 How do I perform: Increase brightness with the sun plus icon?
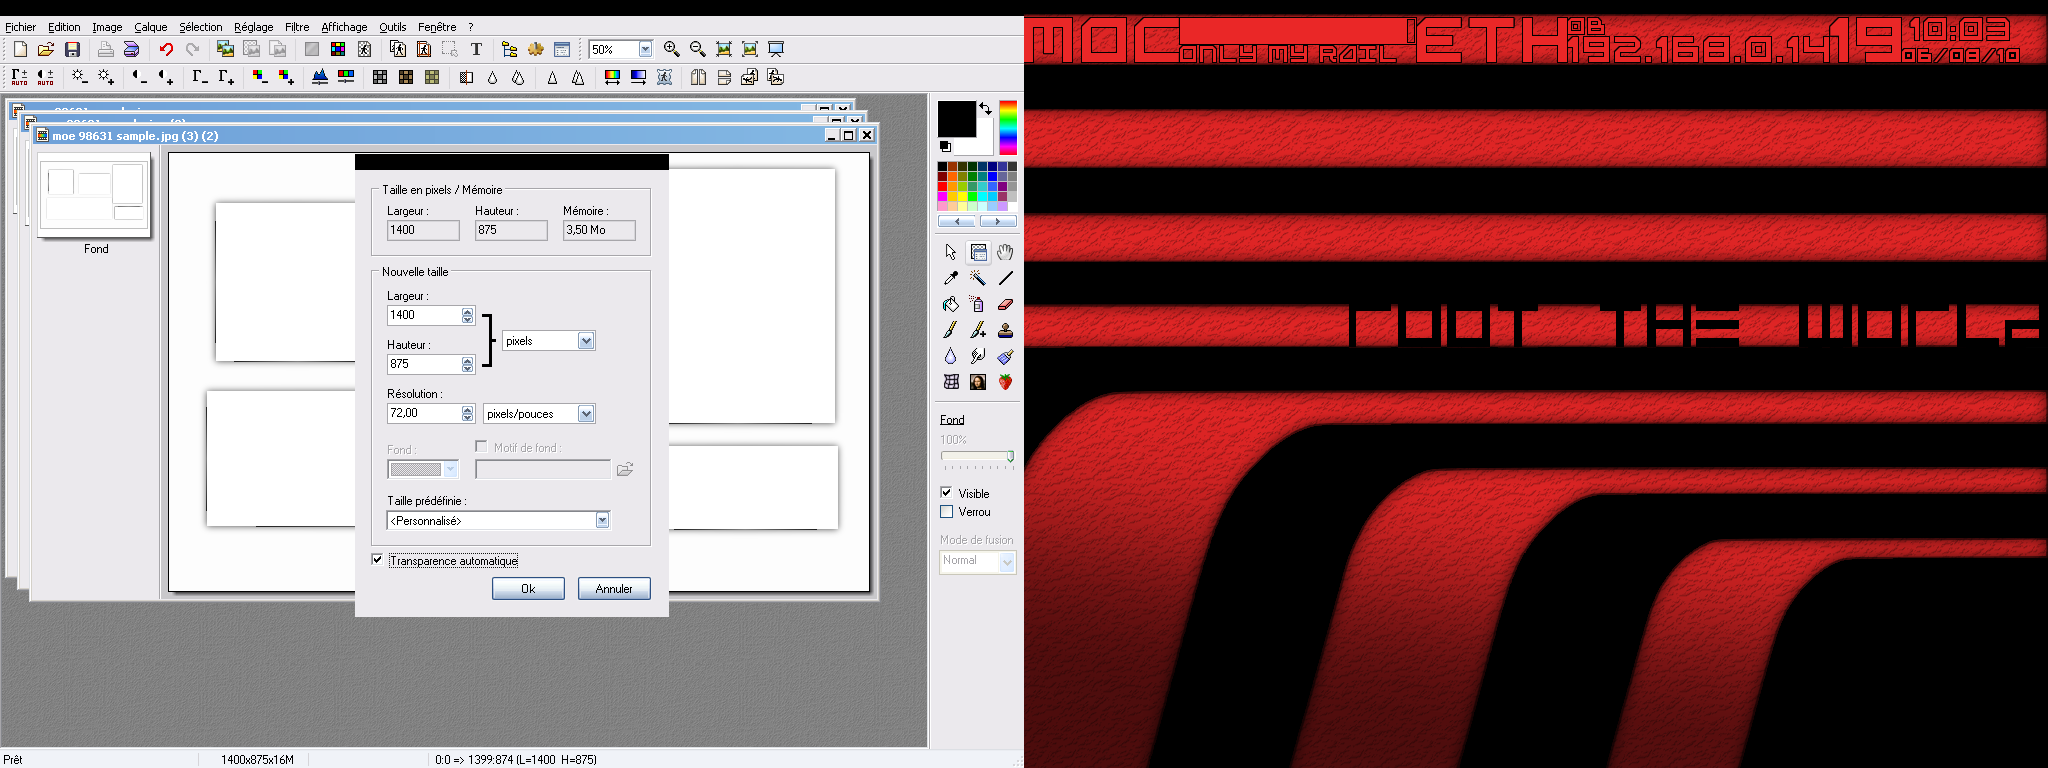click(105, 77)
